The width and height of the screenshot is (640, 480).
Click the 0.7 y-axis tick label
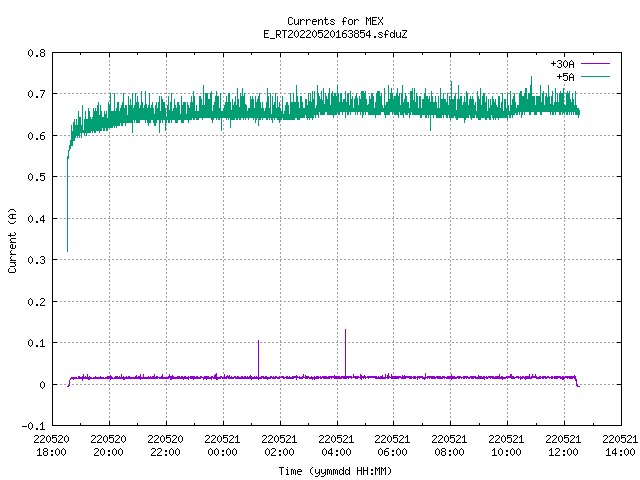tap(36, 94)
